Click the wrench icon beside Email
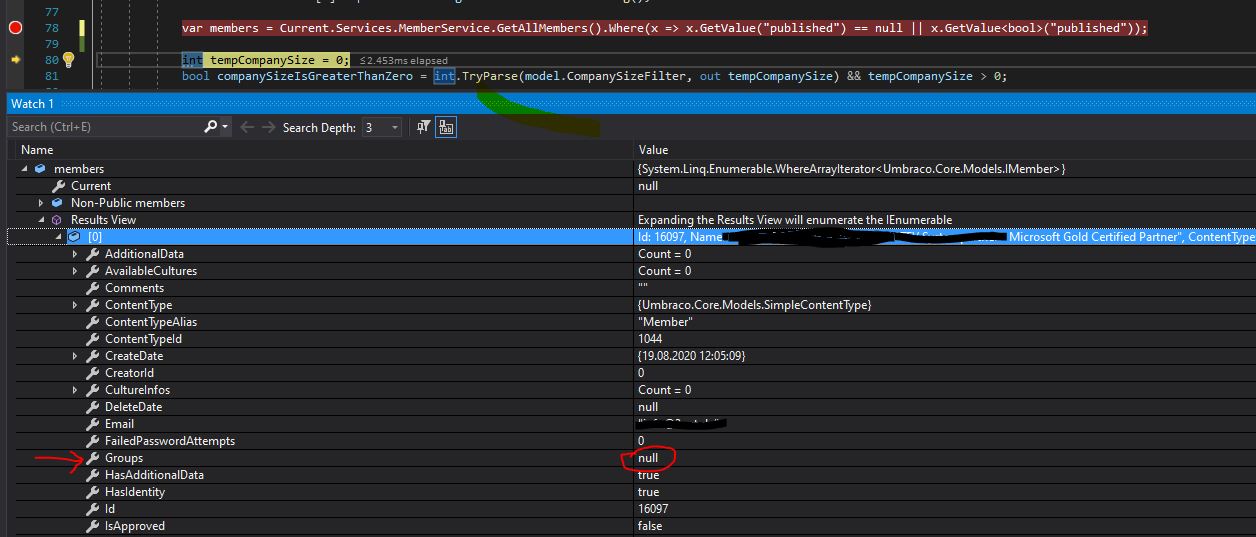This screenshot has width=1256, height=537. pos(92,424)
